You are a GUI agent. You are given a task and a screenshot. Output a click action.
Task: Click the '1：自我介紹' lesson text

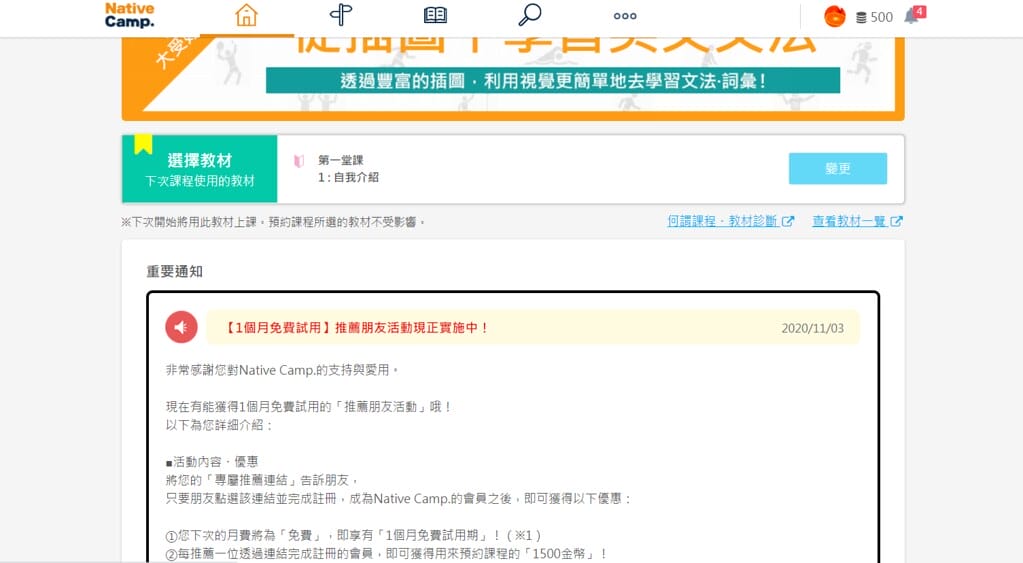click(348, 177)
